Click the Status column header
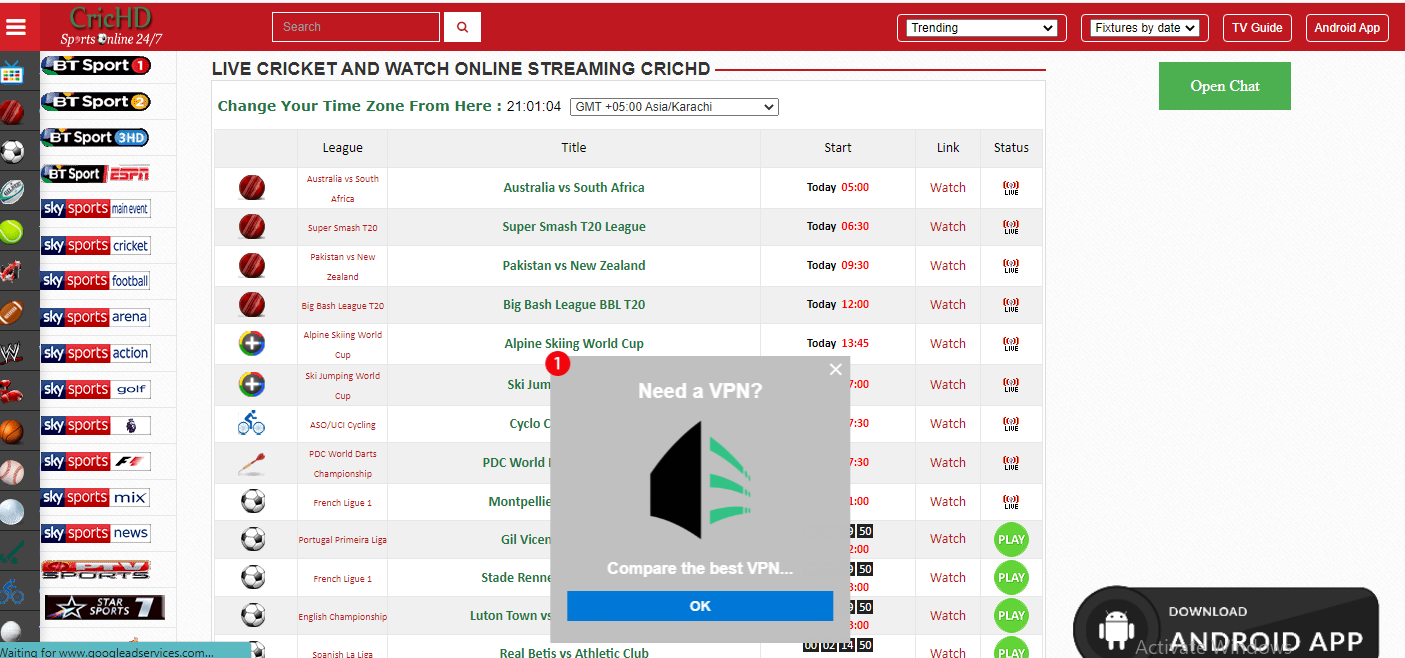 pos(1011,148)
